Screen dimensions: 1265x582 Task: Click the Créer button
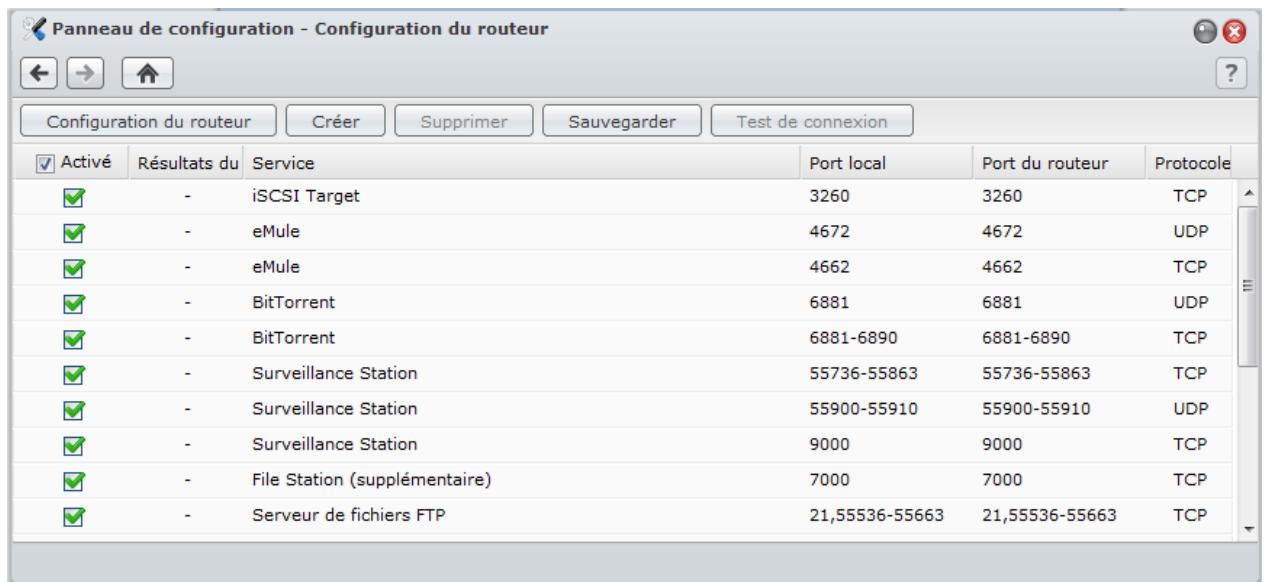coord(337,122)
